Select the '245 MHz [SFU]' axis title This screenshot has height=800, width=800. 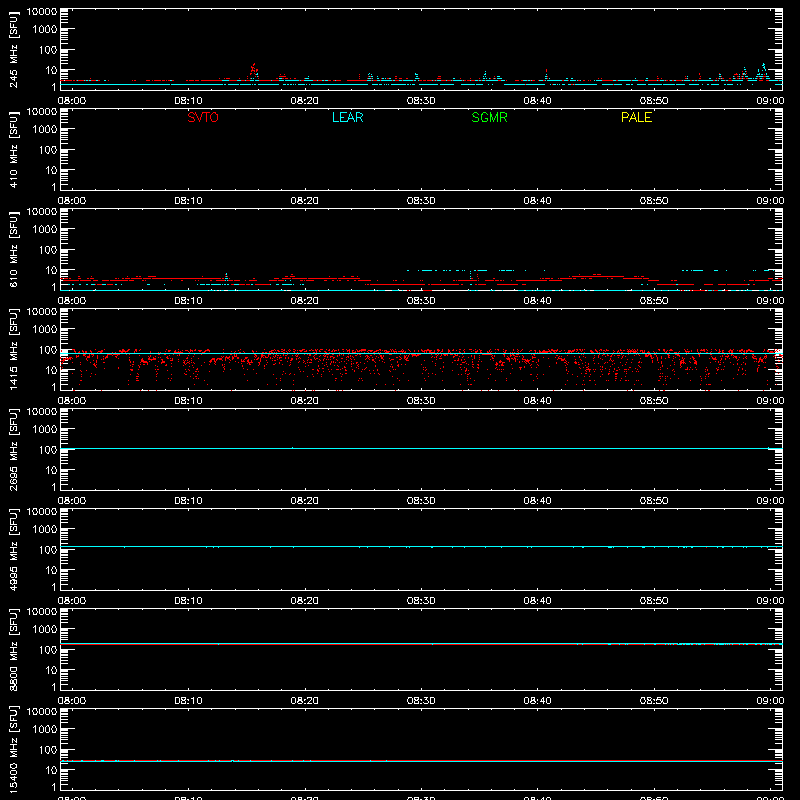pyautogui.click(x=14, y=49)
